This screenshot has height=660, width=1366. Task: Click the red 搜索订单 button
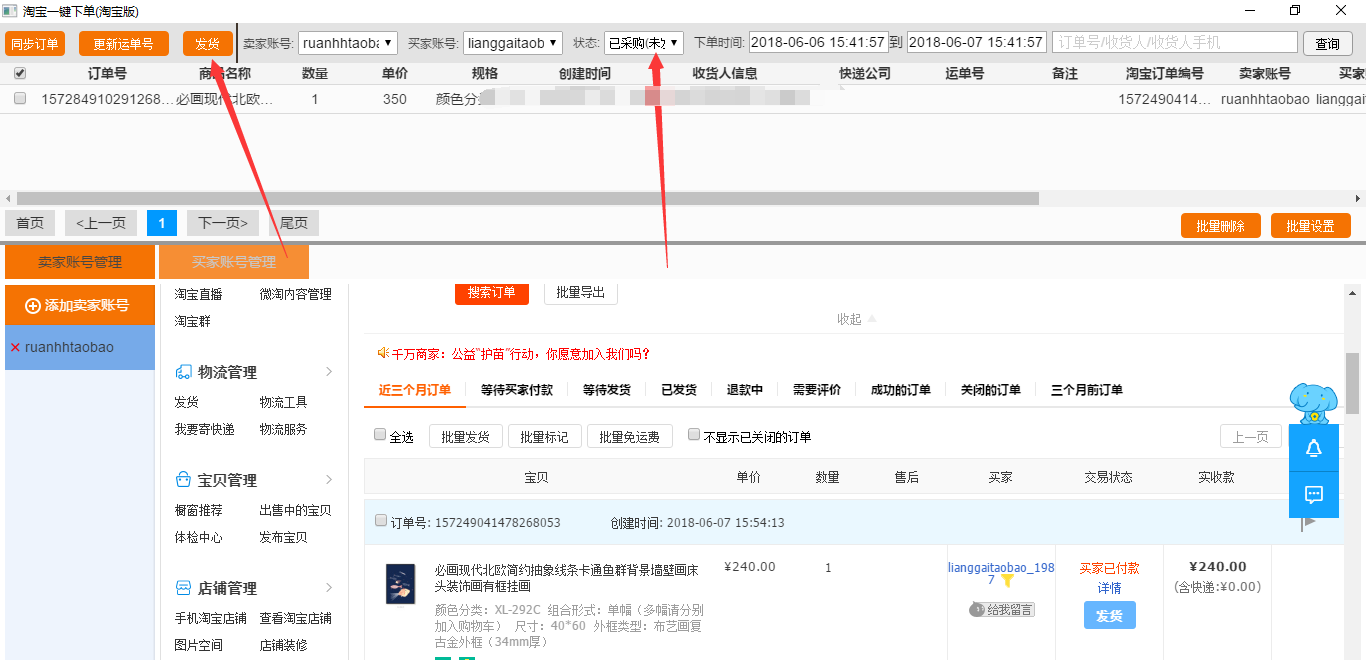(492, 293)
